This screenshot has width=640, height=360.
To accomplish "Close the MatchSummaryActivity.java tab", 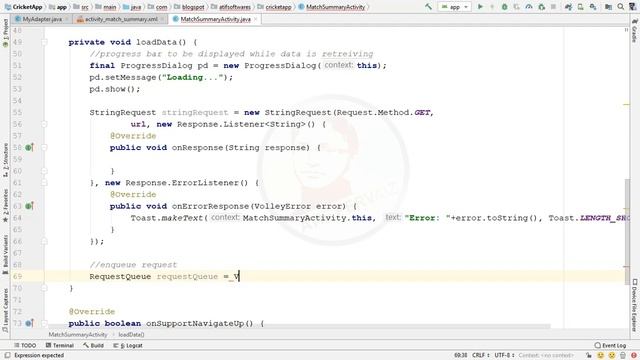I will click(x=256, y=19).
